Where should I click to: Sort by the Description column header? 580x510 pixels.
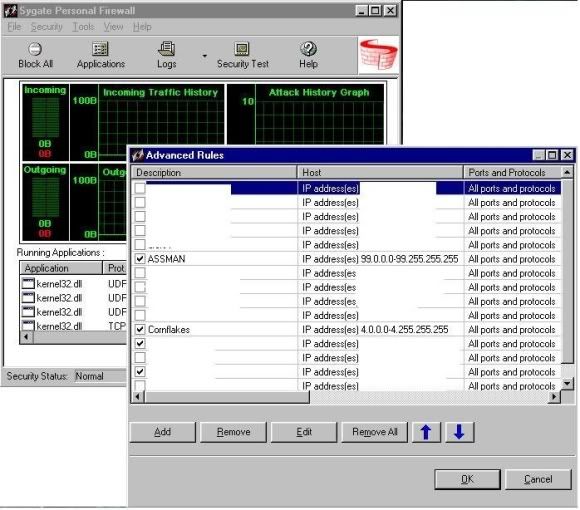coord(214,173)
